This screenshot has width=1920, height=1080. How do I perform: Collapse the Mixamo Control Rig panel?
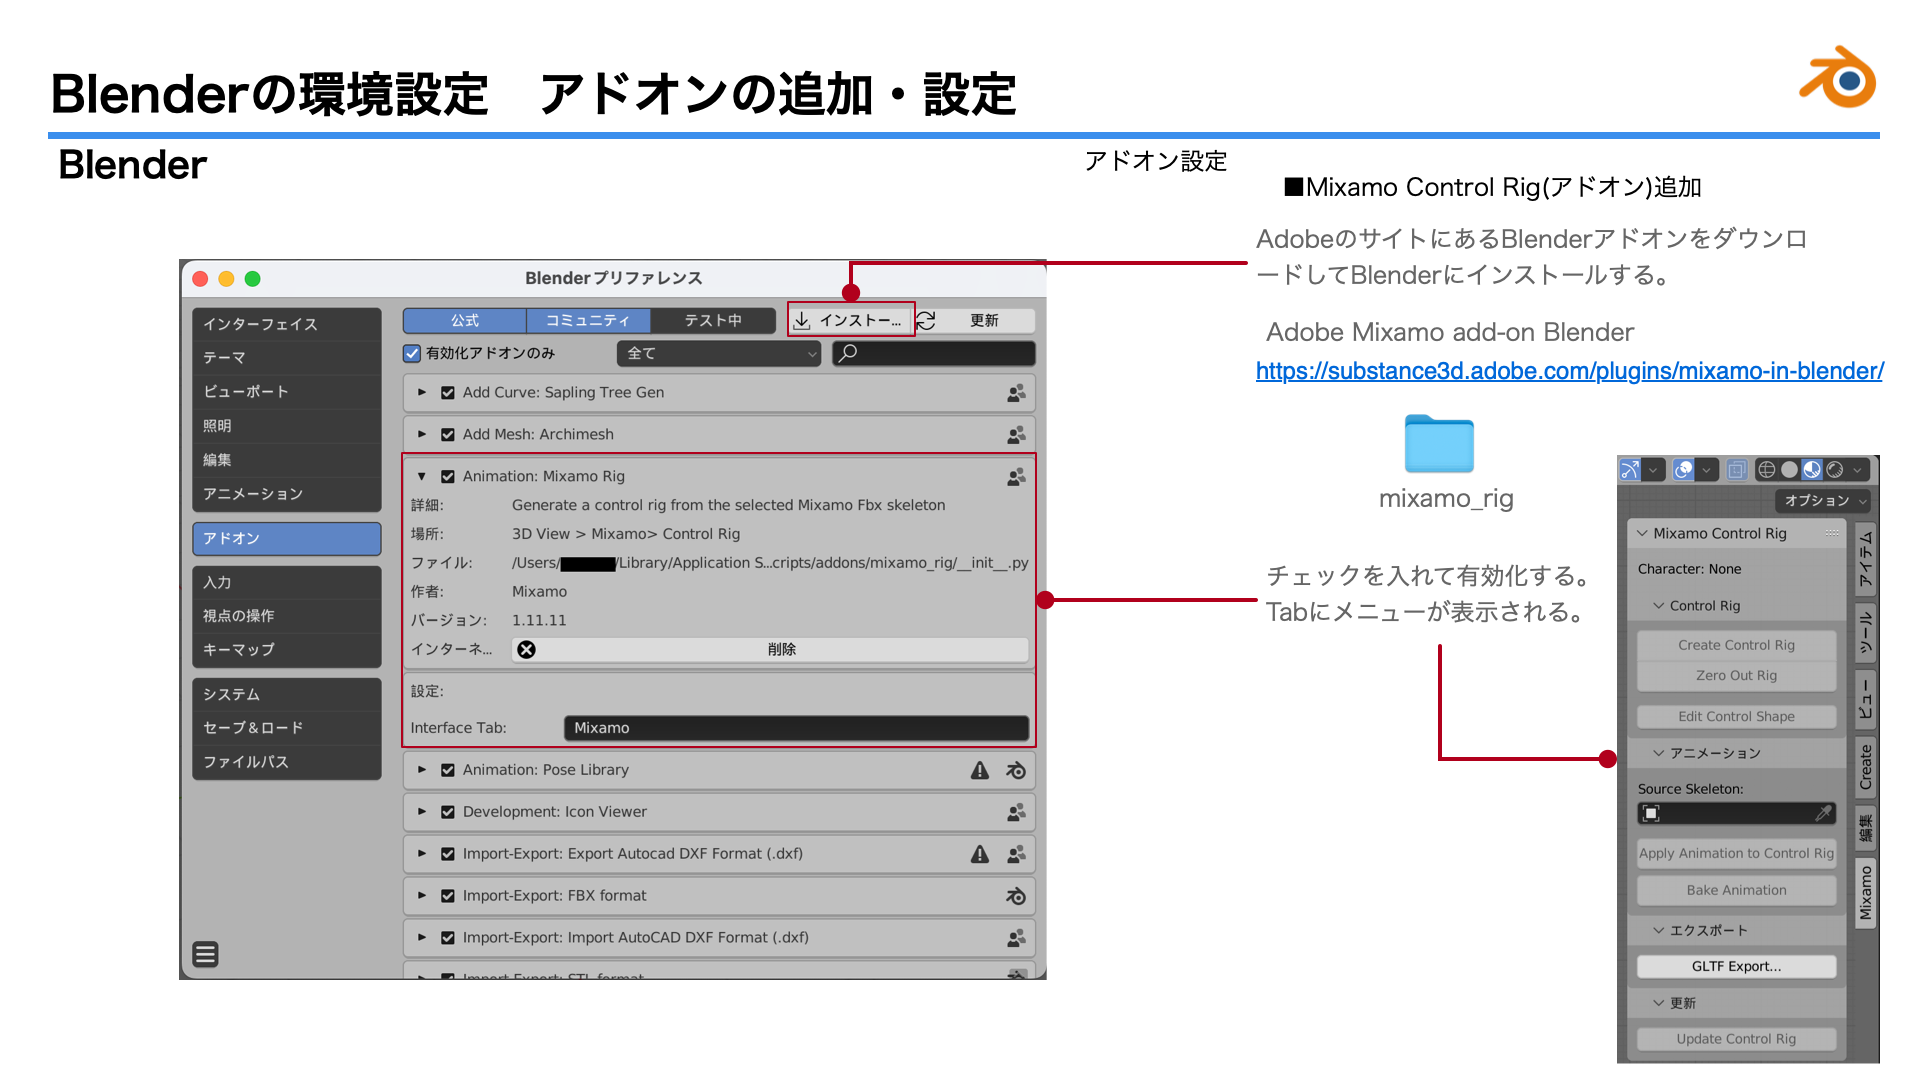tap(1642, 534)
